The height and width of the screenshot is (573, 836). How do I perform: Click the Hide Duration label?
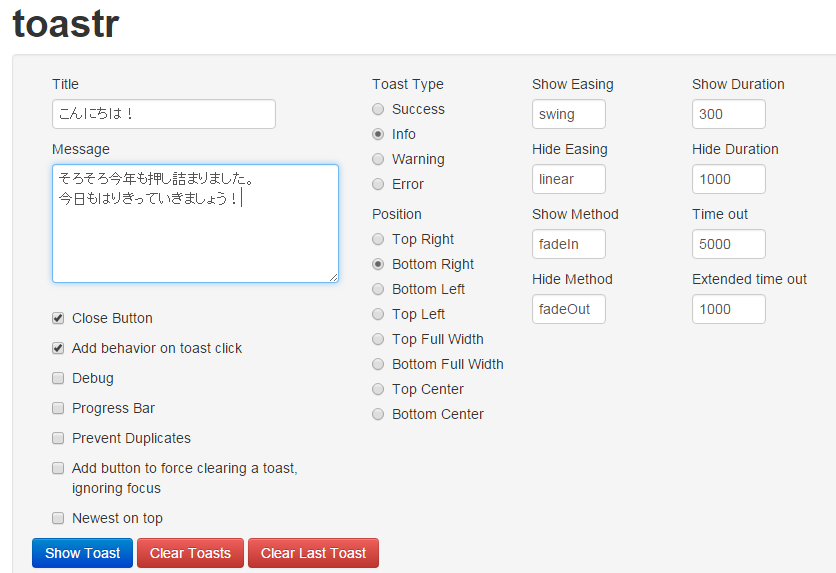point(735,149)
